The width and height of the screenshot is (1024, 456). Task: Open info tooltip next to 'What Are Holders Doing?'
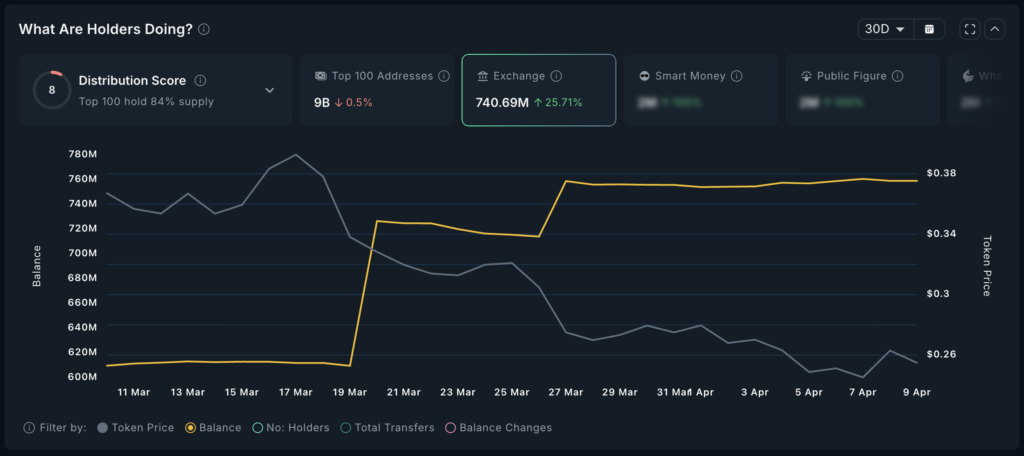click(x=204, y=29)
